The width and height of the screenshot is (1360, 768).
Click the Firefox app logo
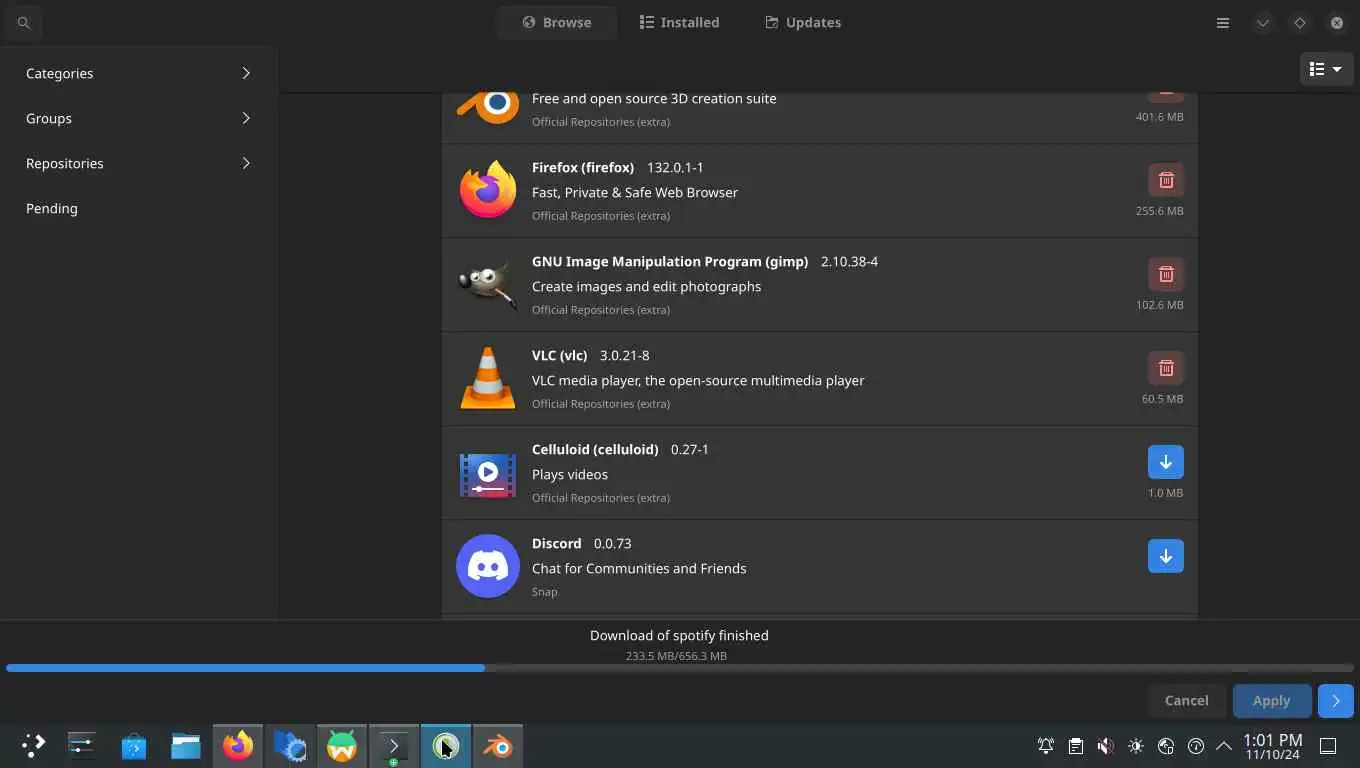(488, 190)
